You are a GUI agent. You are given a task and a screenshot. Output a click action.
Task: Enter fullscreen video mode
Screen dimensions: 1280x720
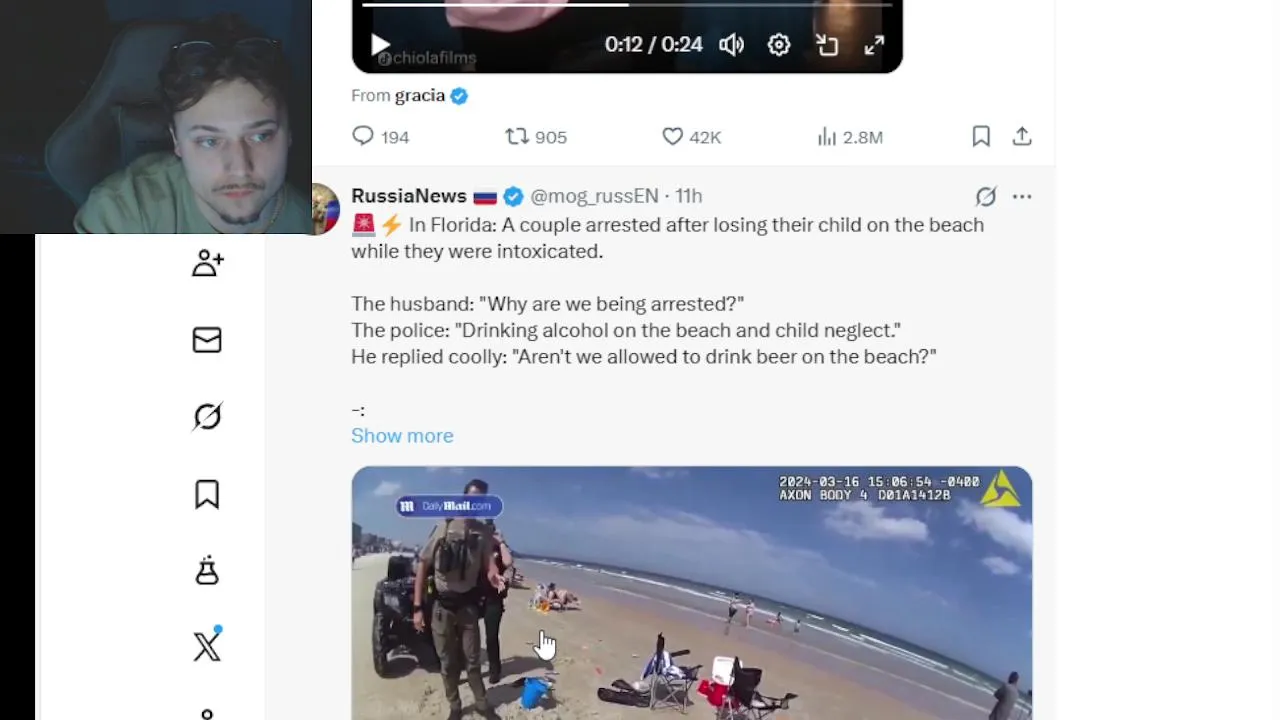pyautogui.click(x=874, y=45)
